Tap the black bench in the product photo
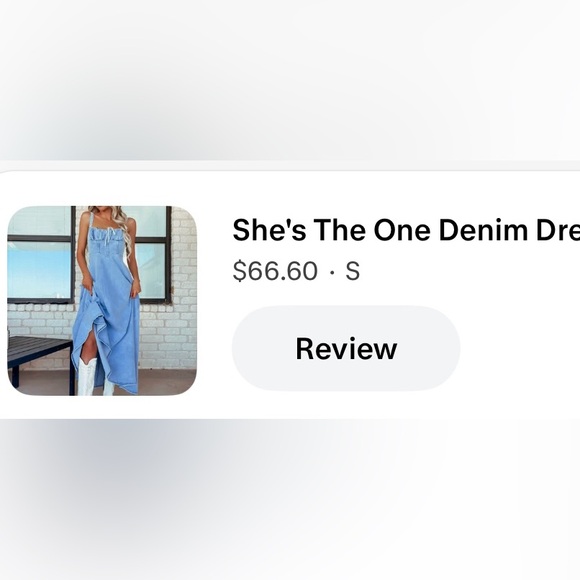Image resolution: width=580 pixels, height=580 pixels. coord(39,357)
